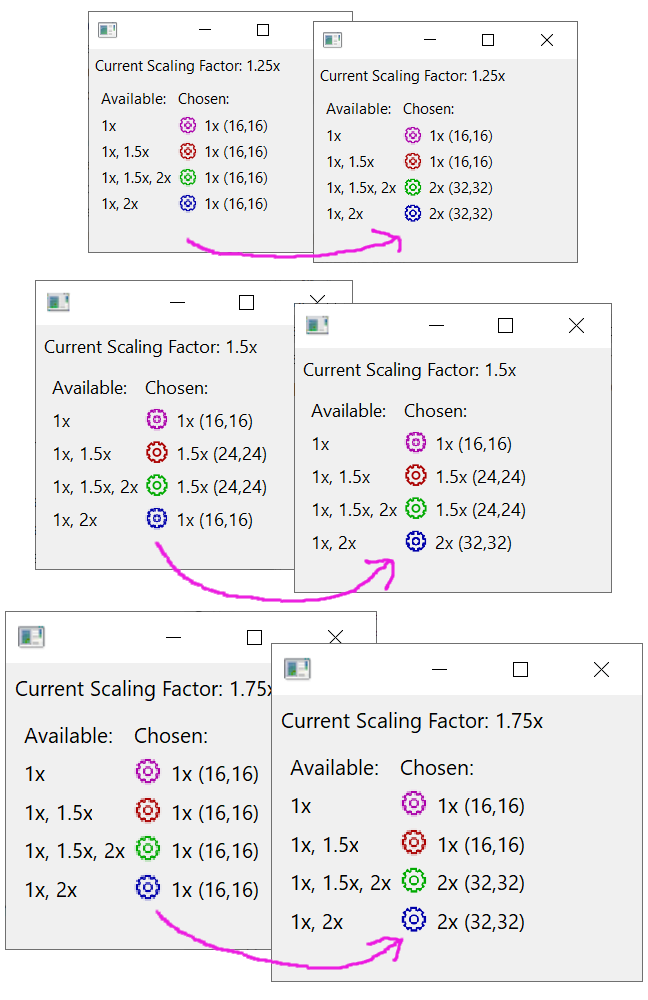This screenshot has height=1000, width=648.
Task: Click the application icon in the top-left window title bar
Action: pyautogui.click(x=106, y=31)
